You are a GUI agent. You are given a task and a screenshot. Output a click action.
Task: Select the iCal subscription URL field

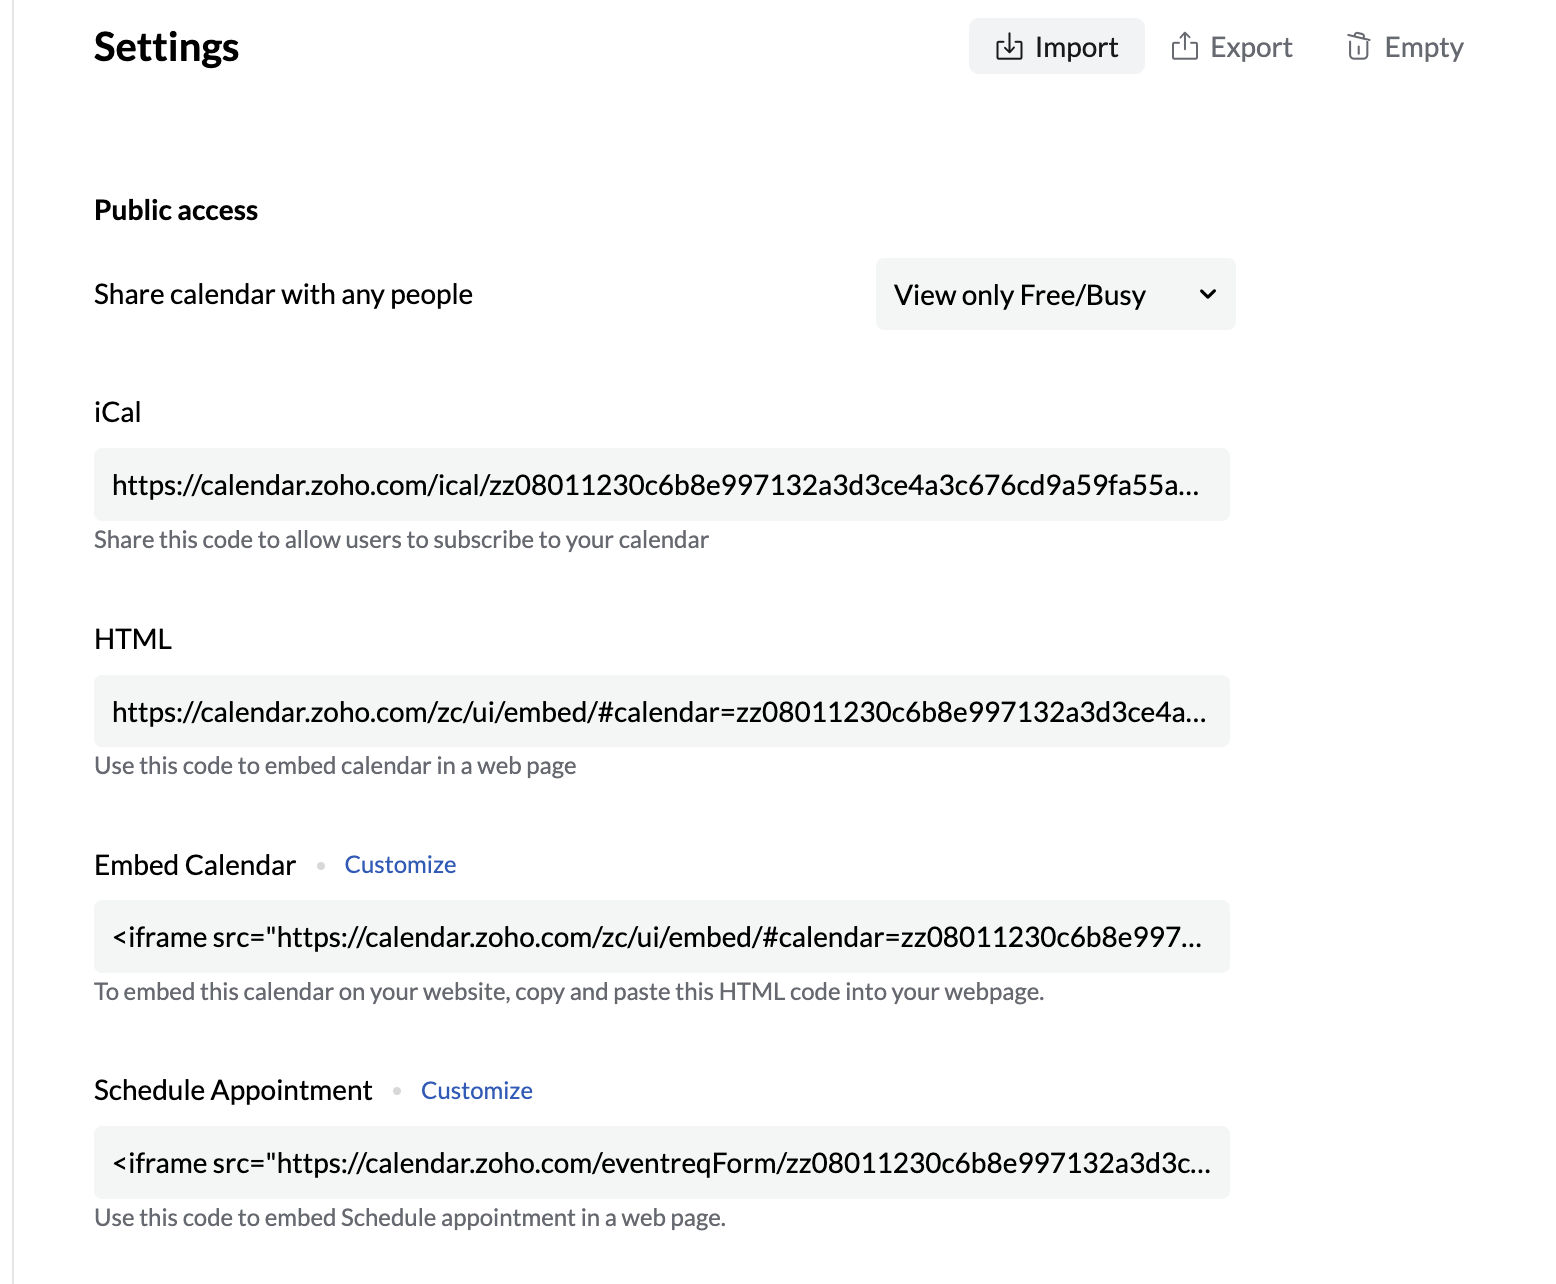661,485
